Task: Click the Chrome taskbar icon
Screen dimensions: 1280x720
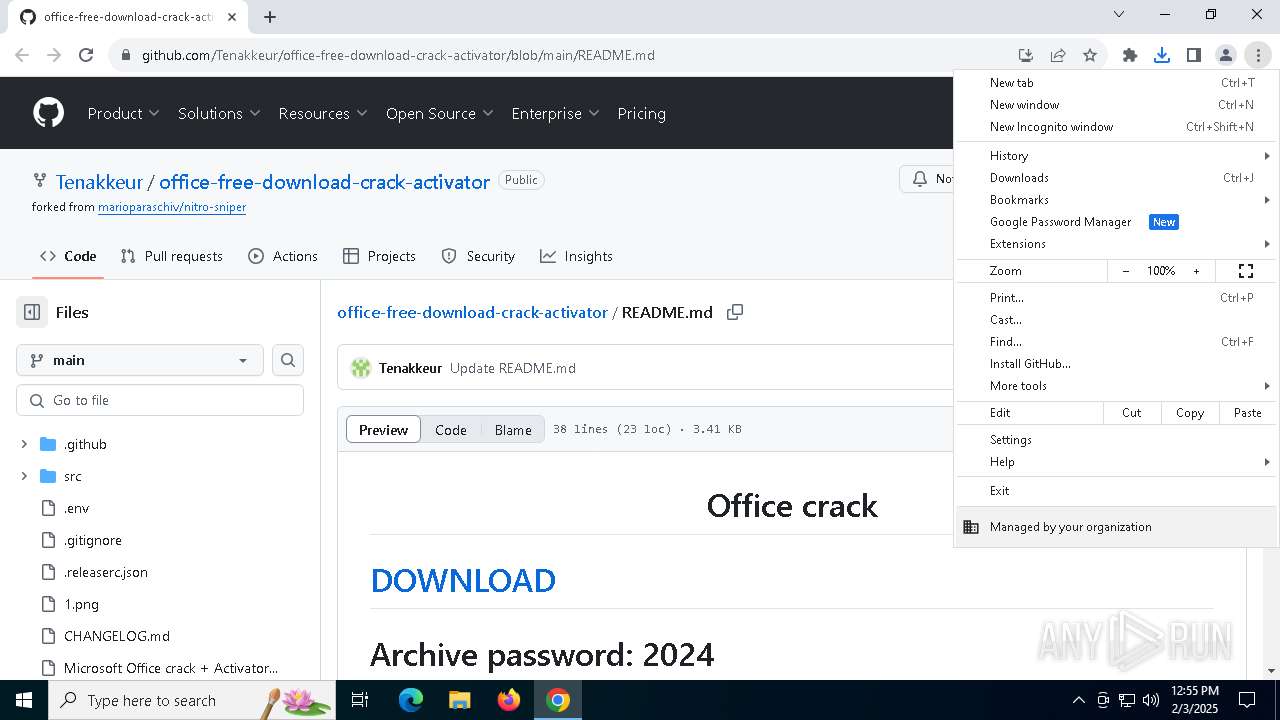Action: 558,700
